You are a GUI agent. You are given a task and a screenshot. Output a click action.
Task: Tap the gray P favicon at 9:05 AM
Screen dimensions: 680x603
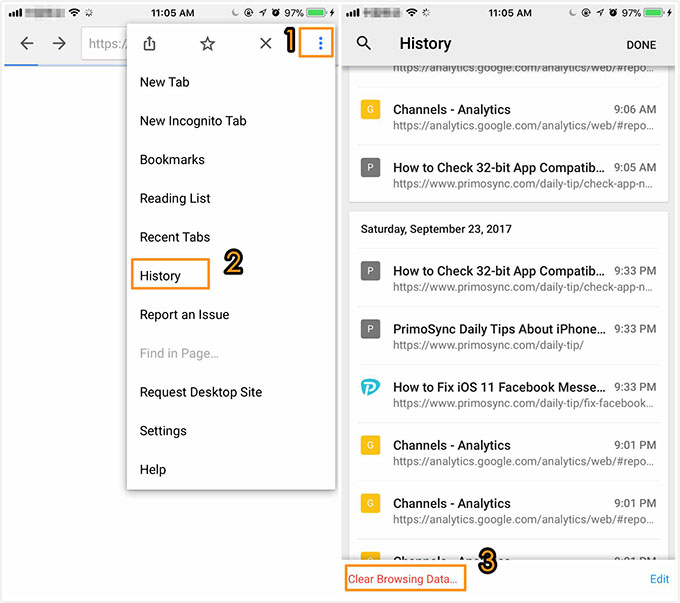[370, 167]
